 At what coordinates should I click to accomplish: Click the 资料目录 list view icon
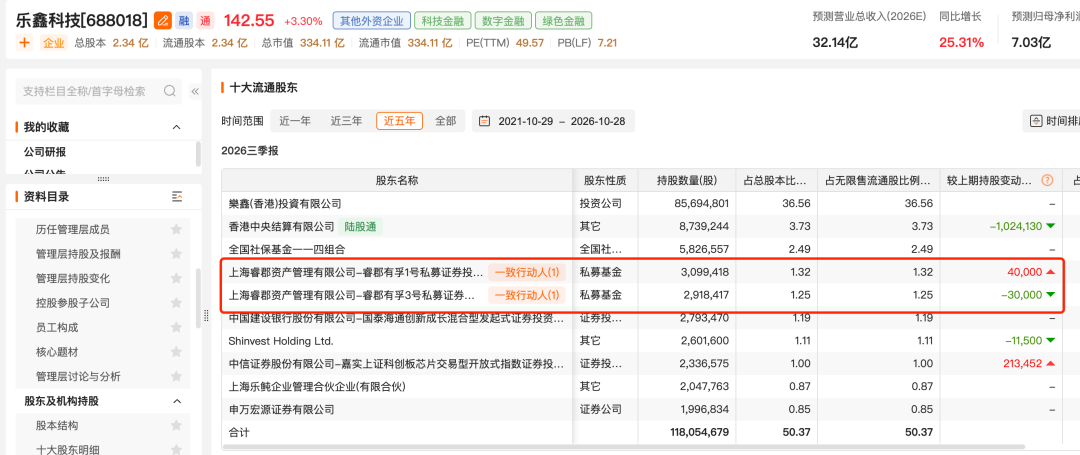[177, 197]
